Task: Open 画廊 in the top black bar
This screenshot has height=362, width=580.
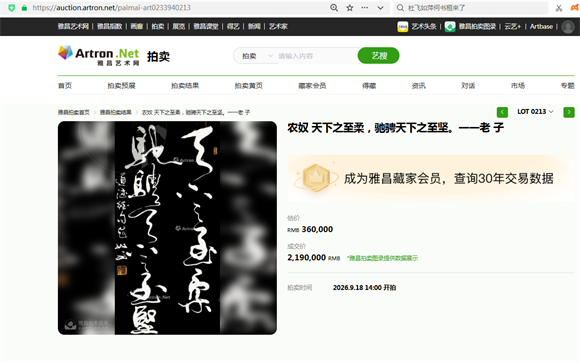Action: pos(137,26)
